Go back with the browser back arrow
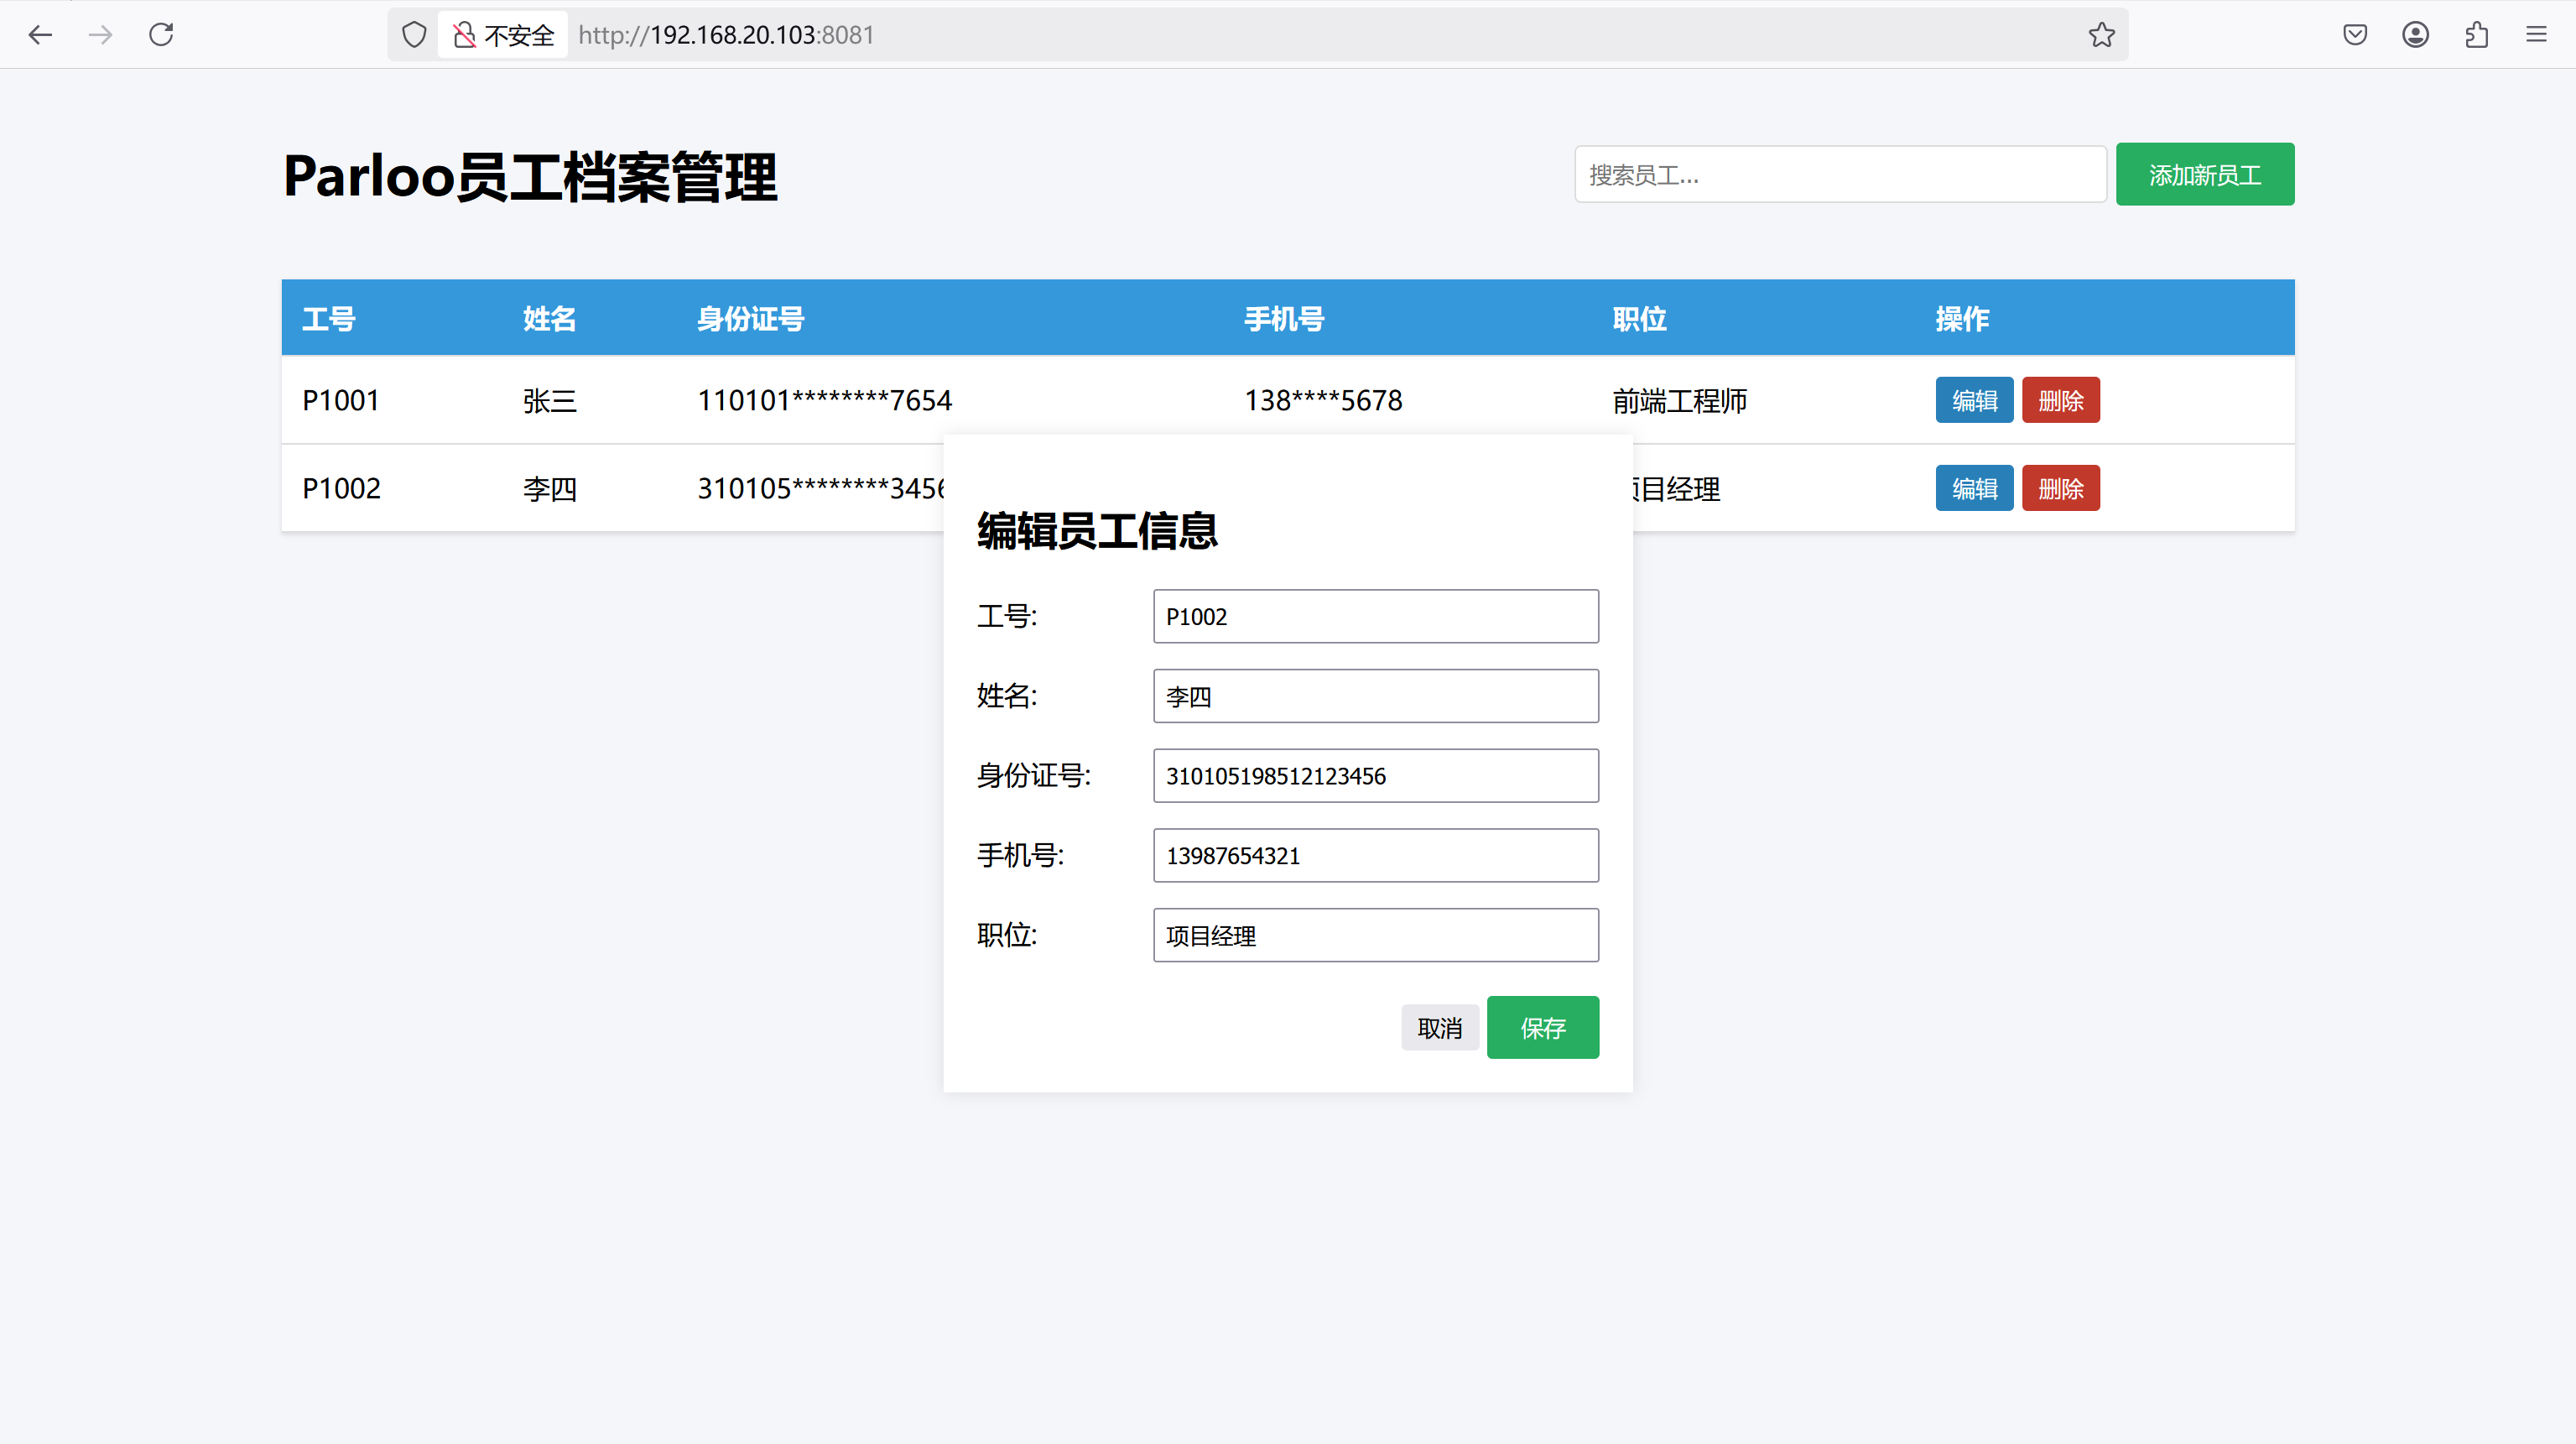 click(40, 35)
